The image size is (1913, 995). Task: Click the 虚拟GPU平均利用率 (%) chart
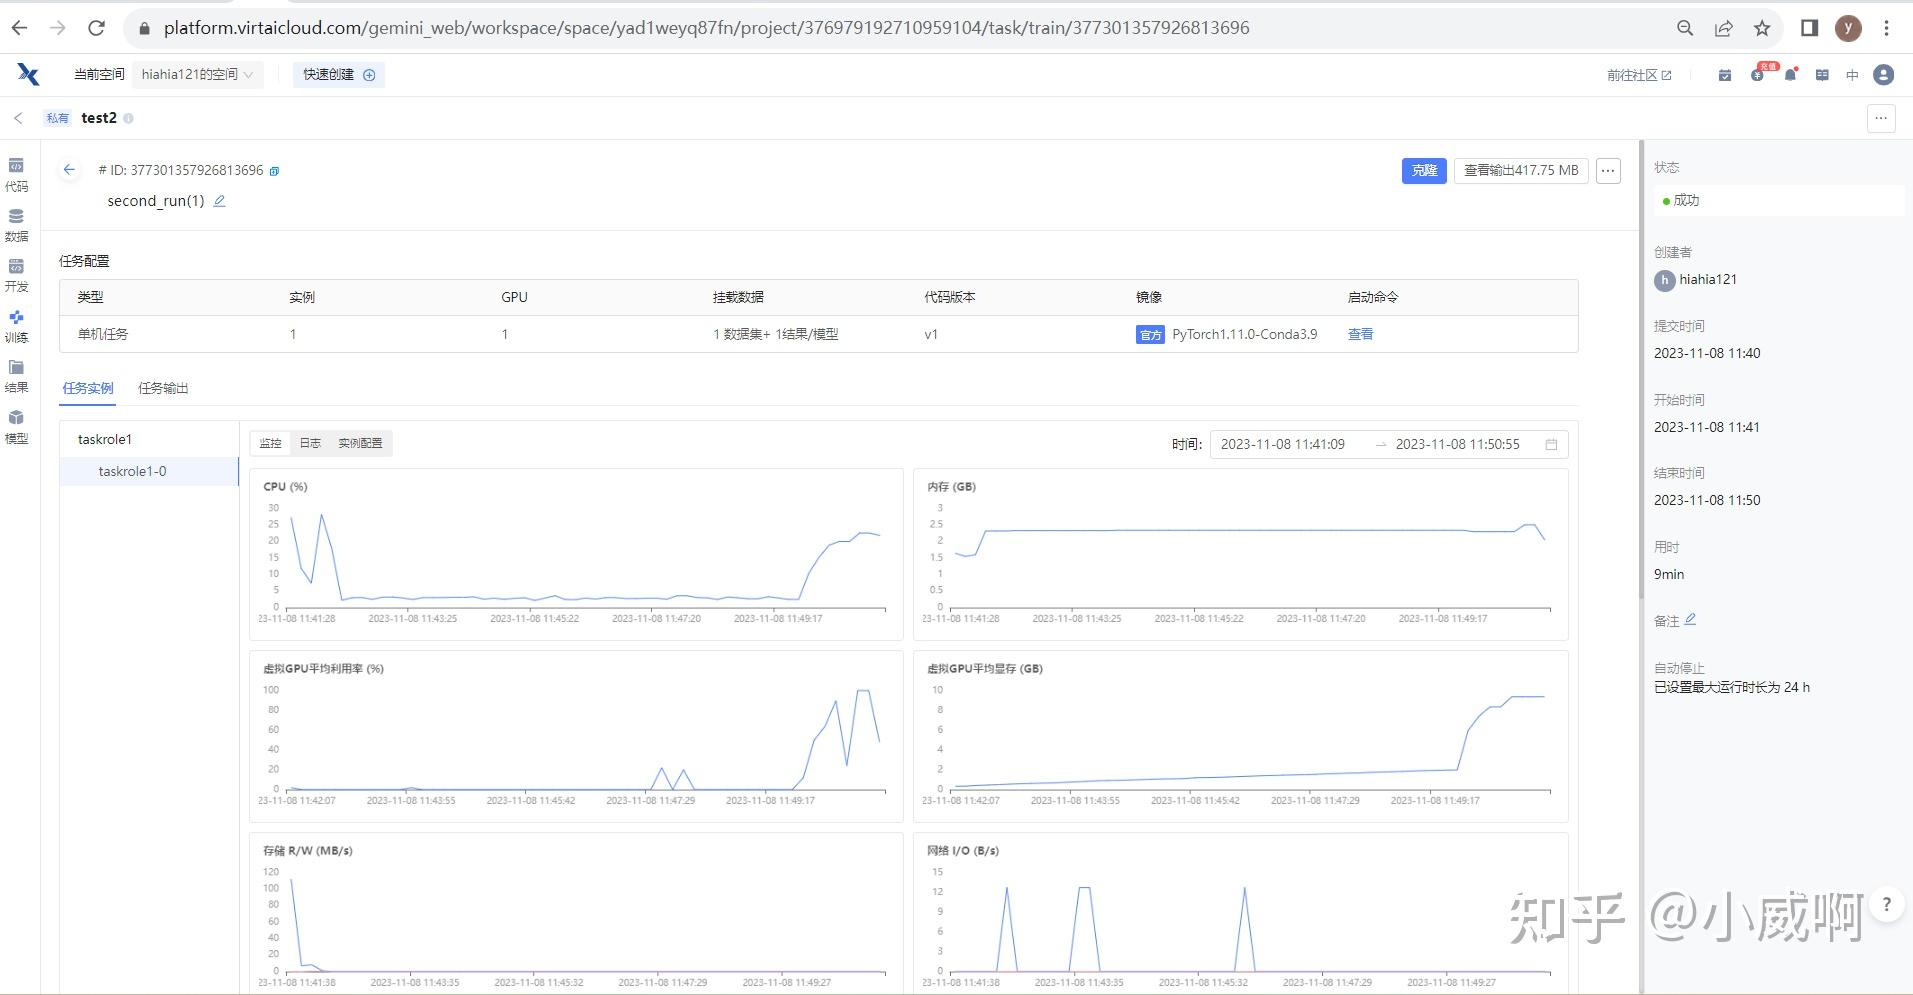[576, 736]
